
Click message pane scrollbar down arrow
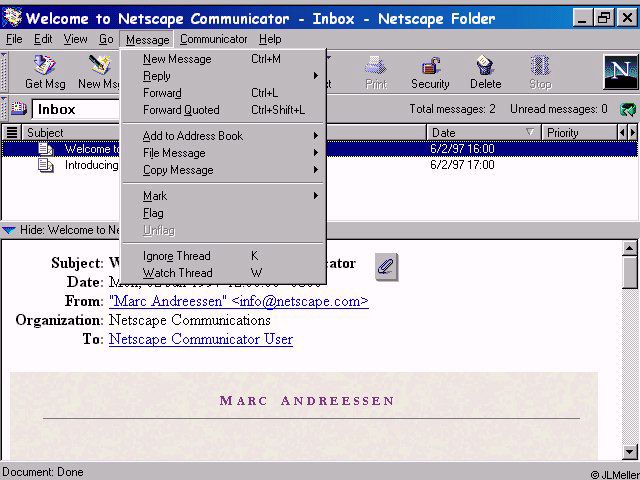630,451
